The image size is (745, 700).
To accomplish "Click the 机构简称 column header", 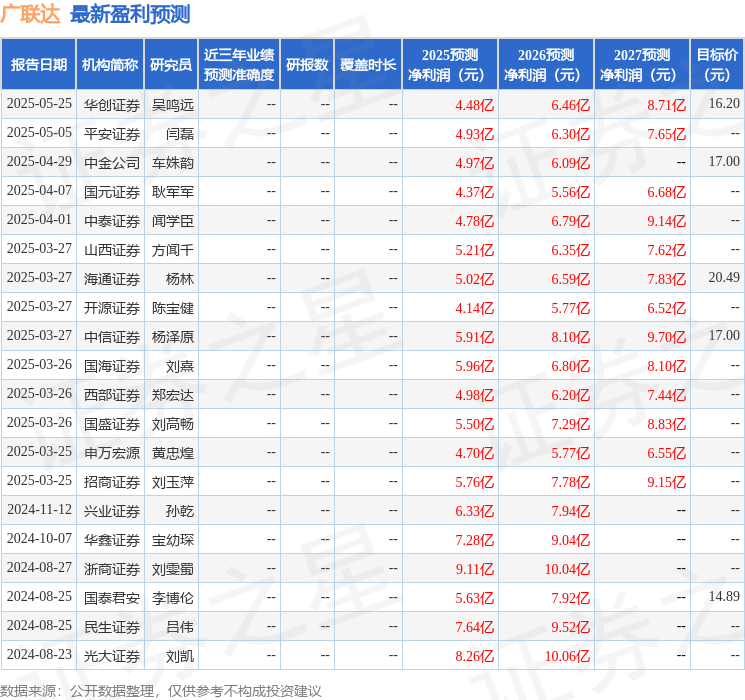I will [x=110, y=65].
